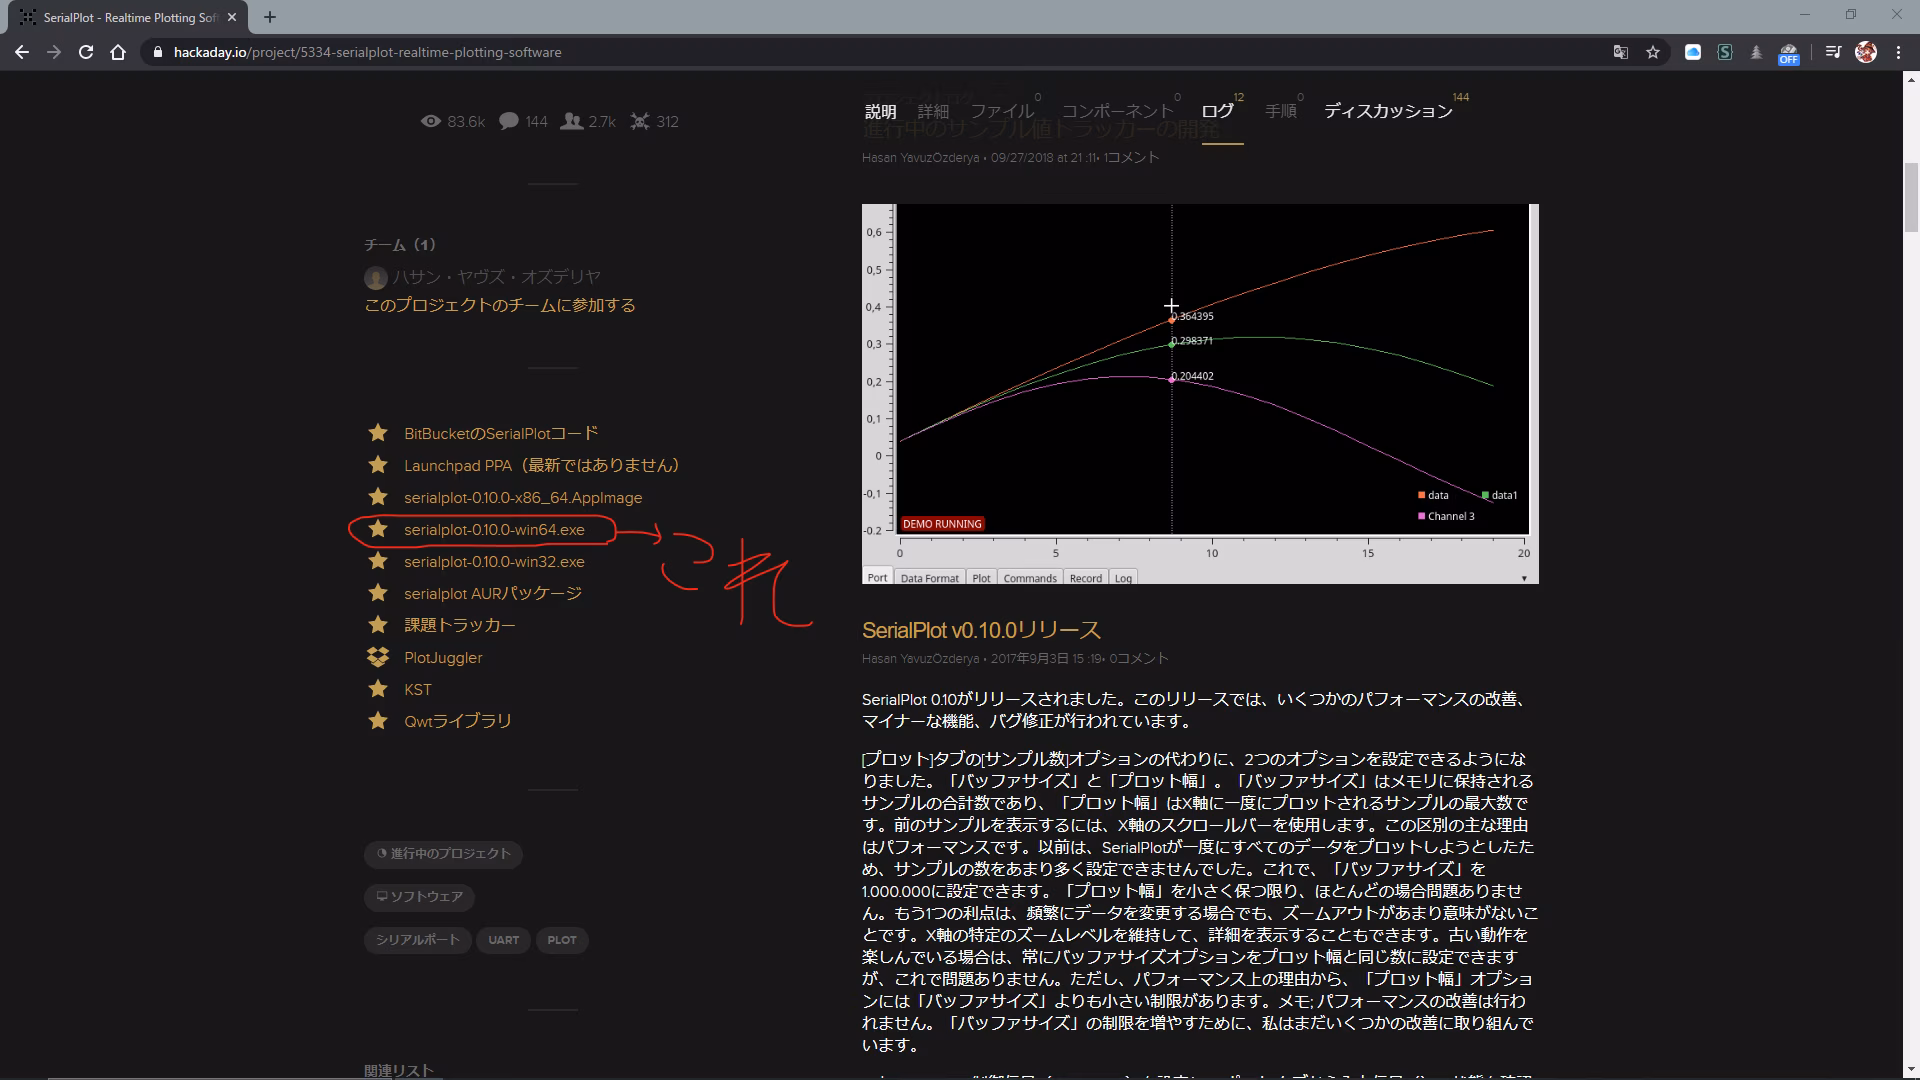Open the Chrome three-dot menu

tap(1899, 52)
